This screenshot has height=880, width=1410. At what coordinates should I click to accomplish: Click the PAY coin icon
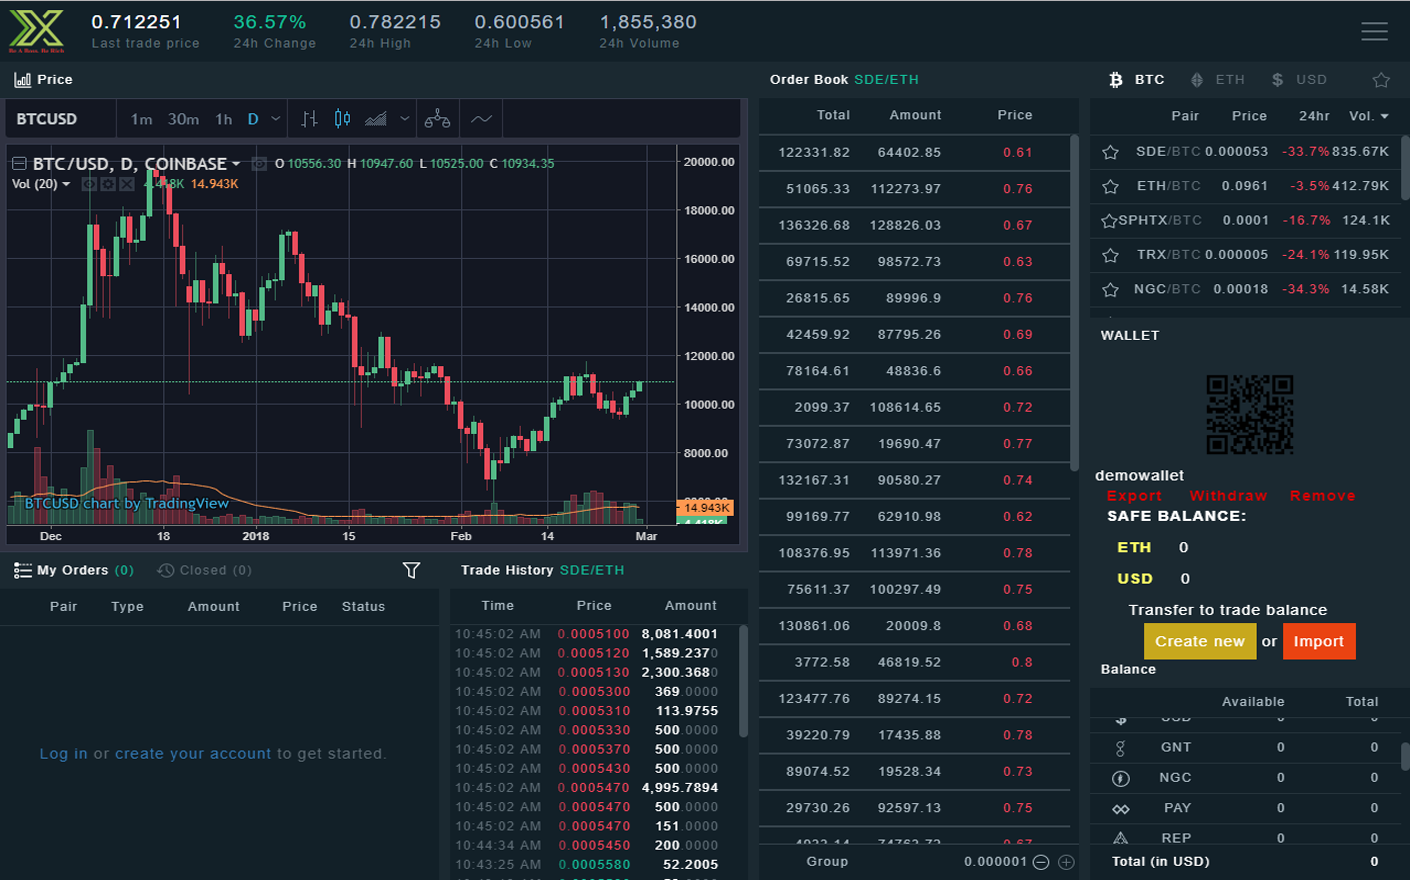point(1120,809)
